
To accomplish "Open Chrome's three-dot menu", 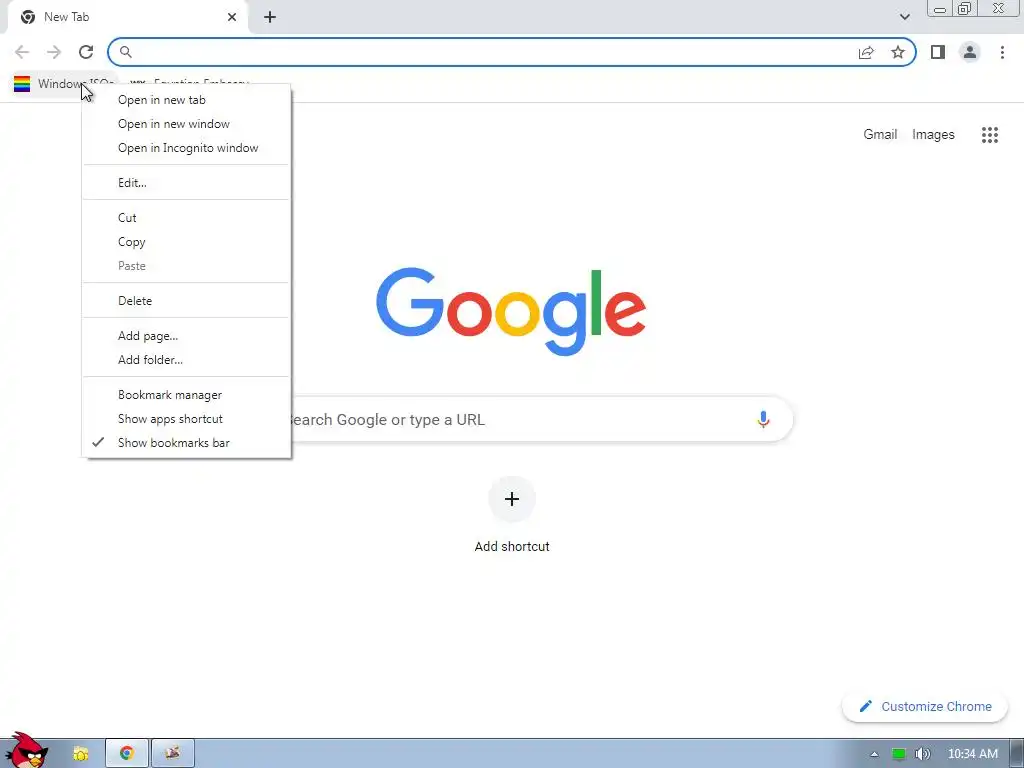I will [x=1002, y=52].
